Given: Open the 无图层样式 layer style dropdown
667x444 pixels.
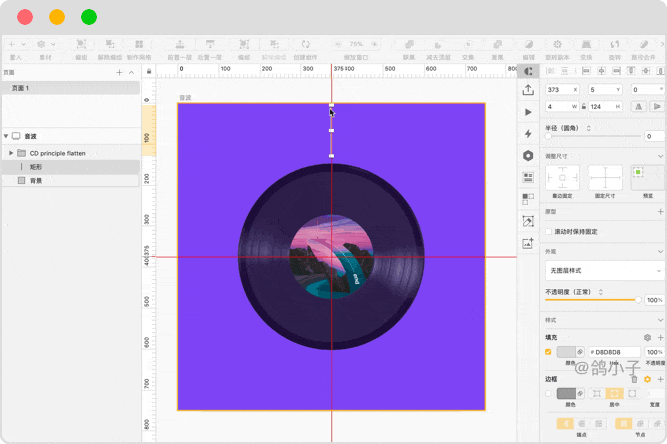Looking at the screenshot, I should (604, 270).
